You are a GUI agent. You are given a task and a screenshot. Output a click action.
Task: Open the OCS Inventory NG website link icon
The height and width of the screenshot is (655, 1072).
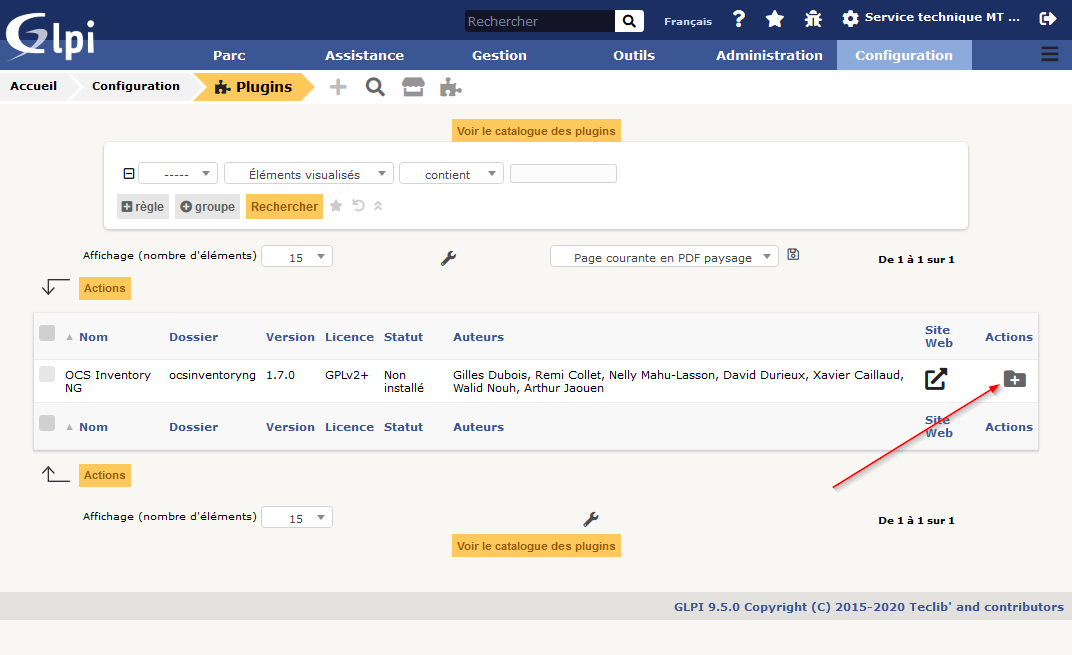935,379
